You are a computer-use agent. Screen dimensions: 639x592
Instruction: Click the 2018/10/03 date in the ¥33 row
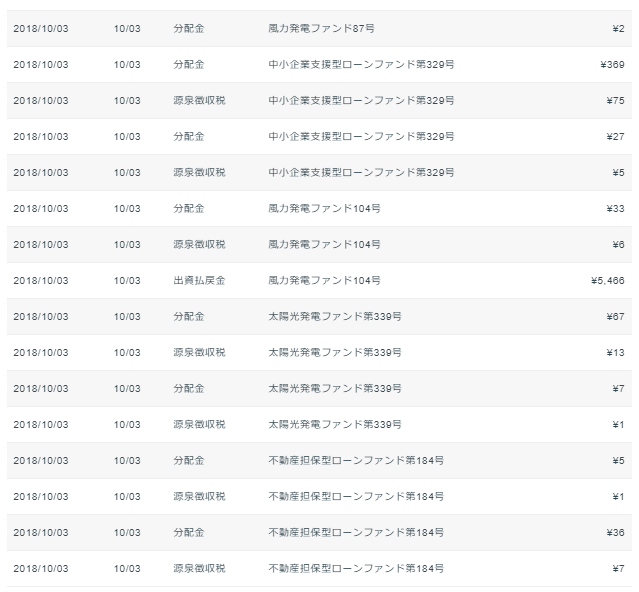click(x=41, y=209)
